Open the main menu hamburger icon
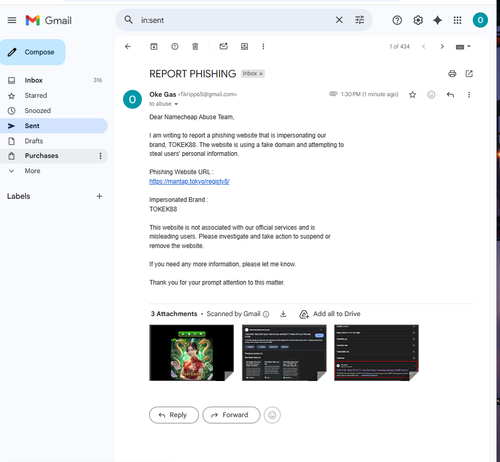This screenshot has width=500, height=462. (12, 20)
